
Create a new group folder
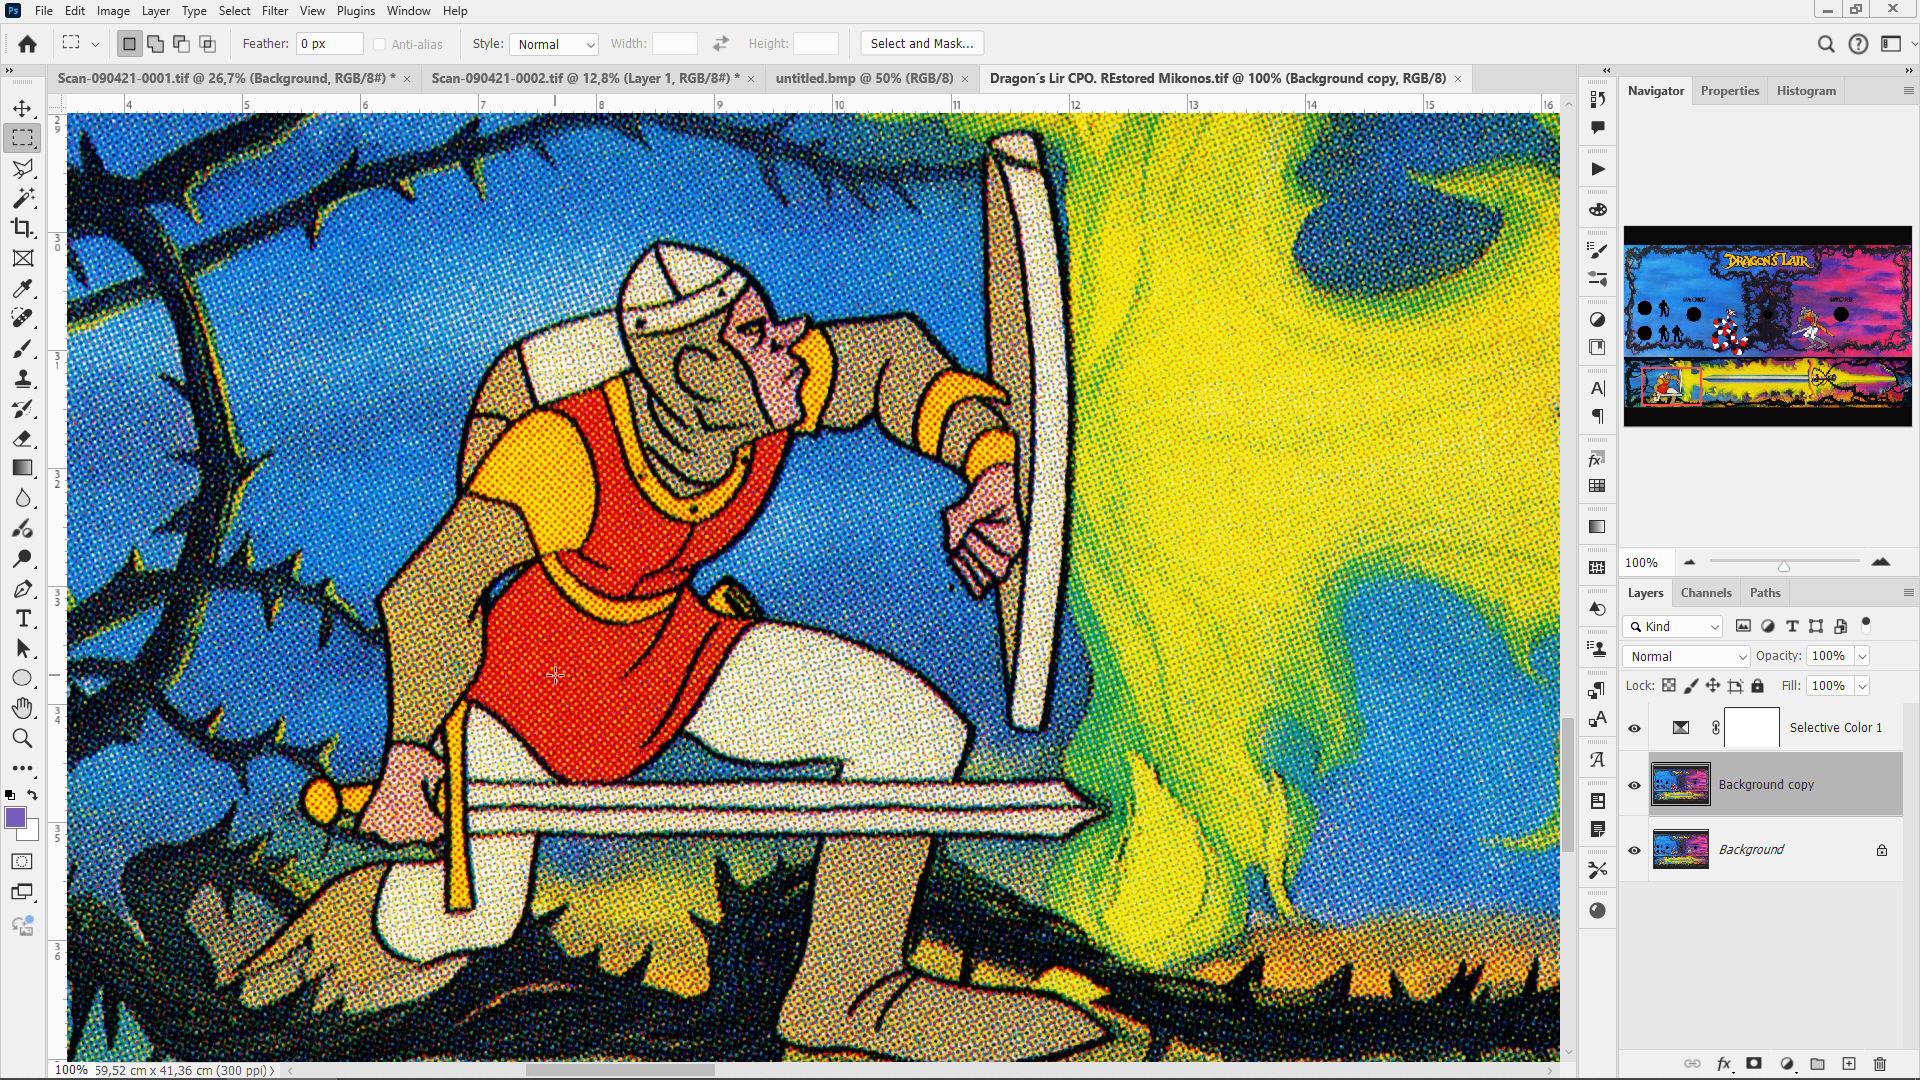point(1818,1064)
